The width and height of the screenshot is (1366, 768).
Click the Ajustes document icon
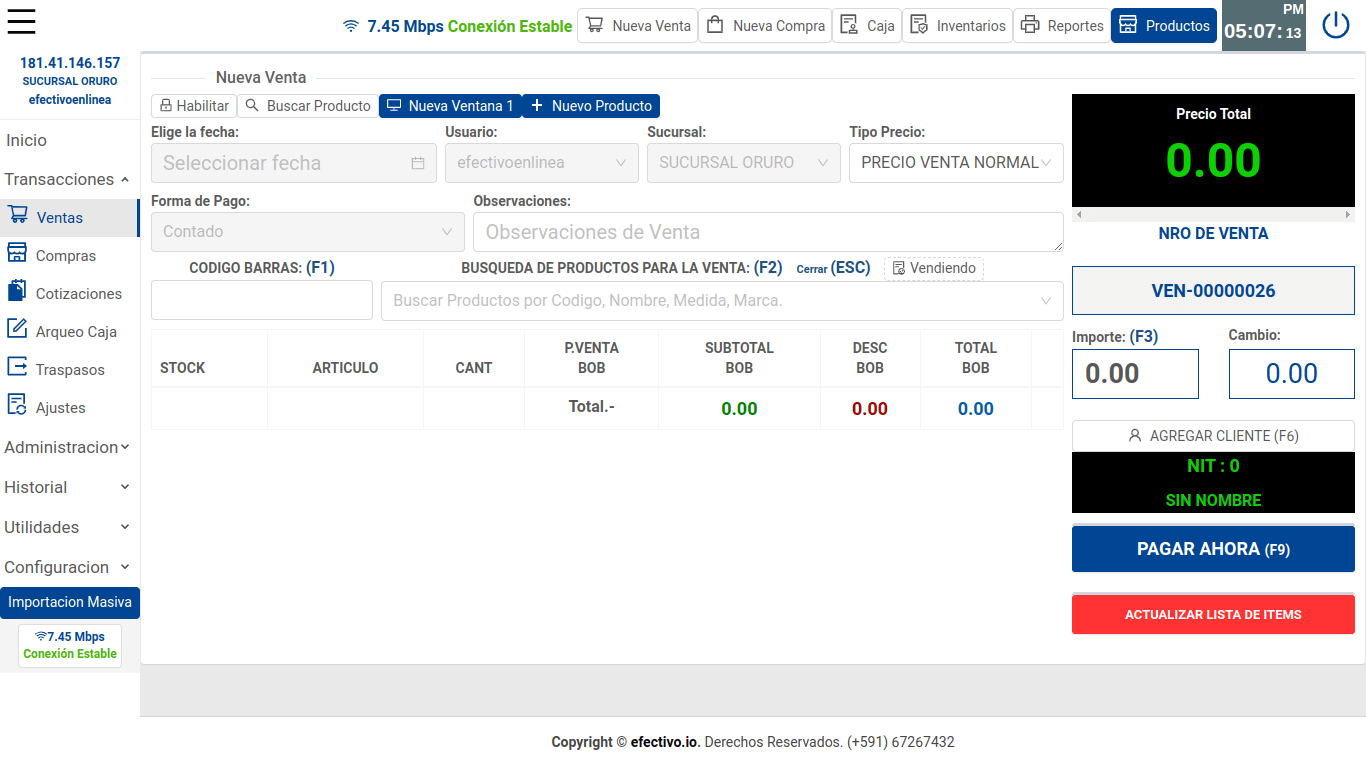click(17, 405)
